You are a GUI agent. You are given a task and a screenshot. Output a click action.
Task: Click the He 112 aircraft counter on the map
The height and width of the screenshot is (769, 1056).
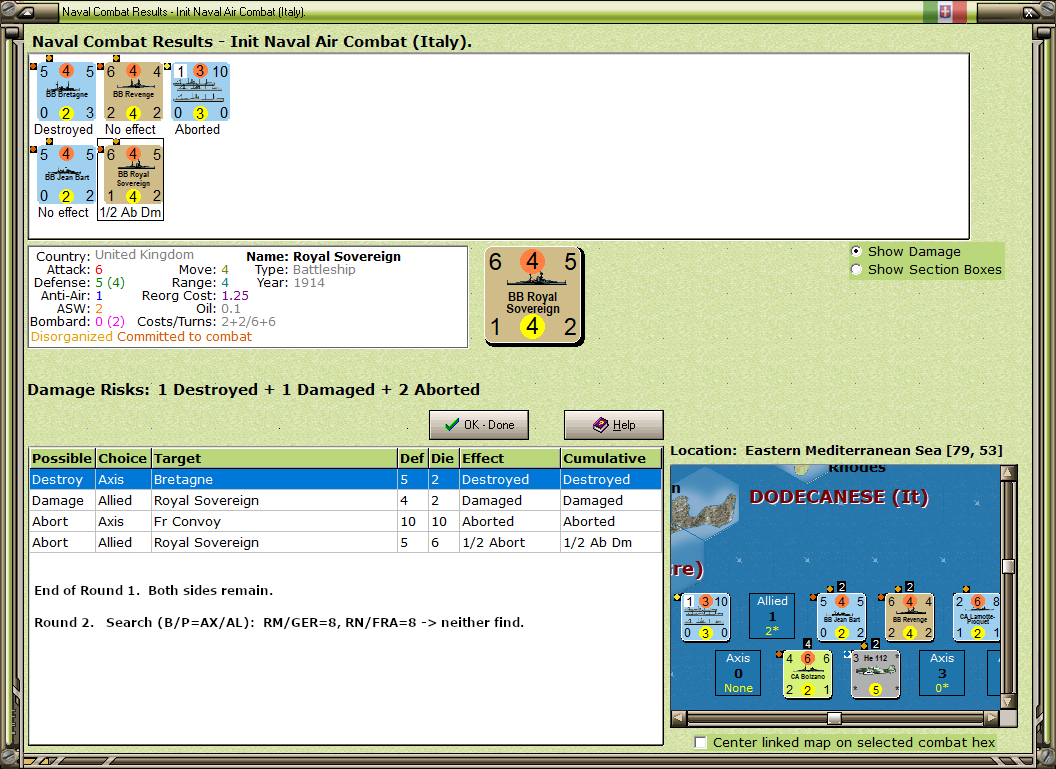(875, 673)
